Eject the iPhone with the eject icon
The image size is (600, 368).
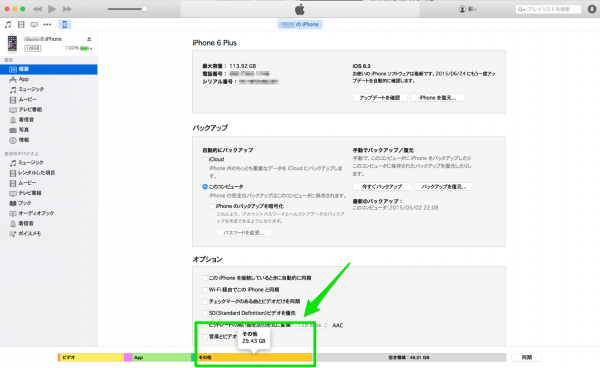point(89,39)
